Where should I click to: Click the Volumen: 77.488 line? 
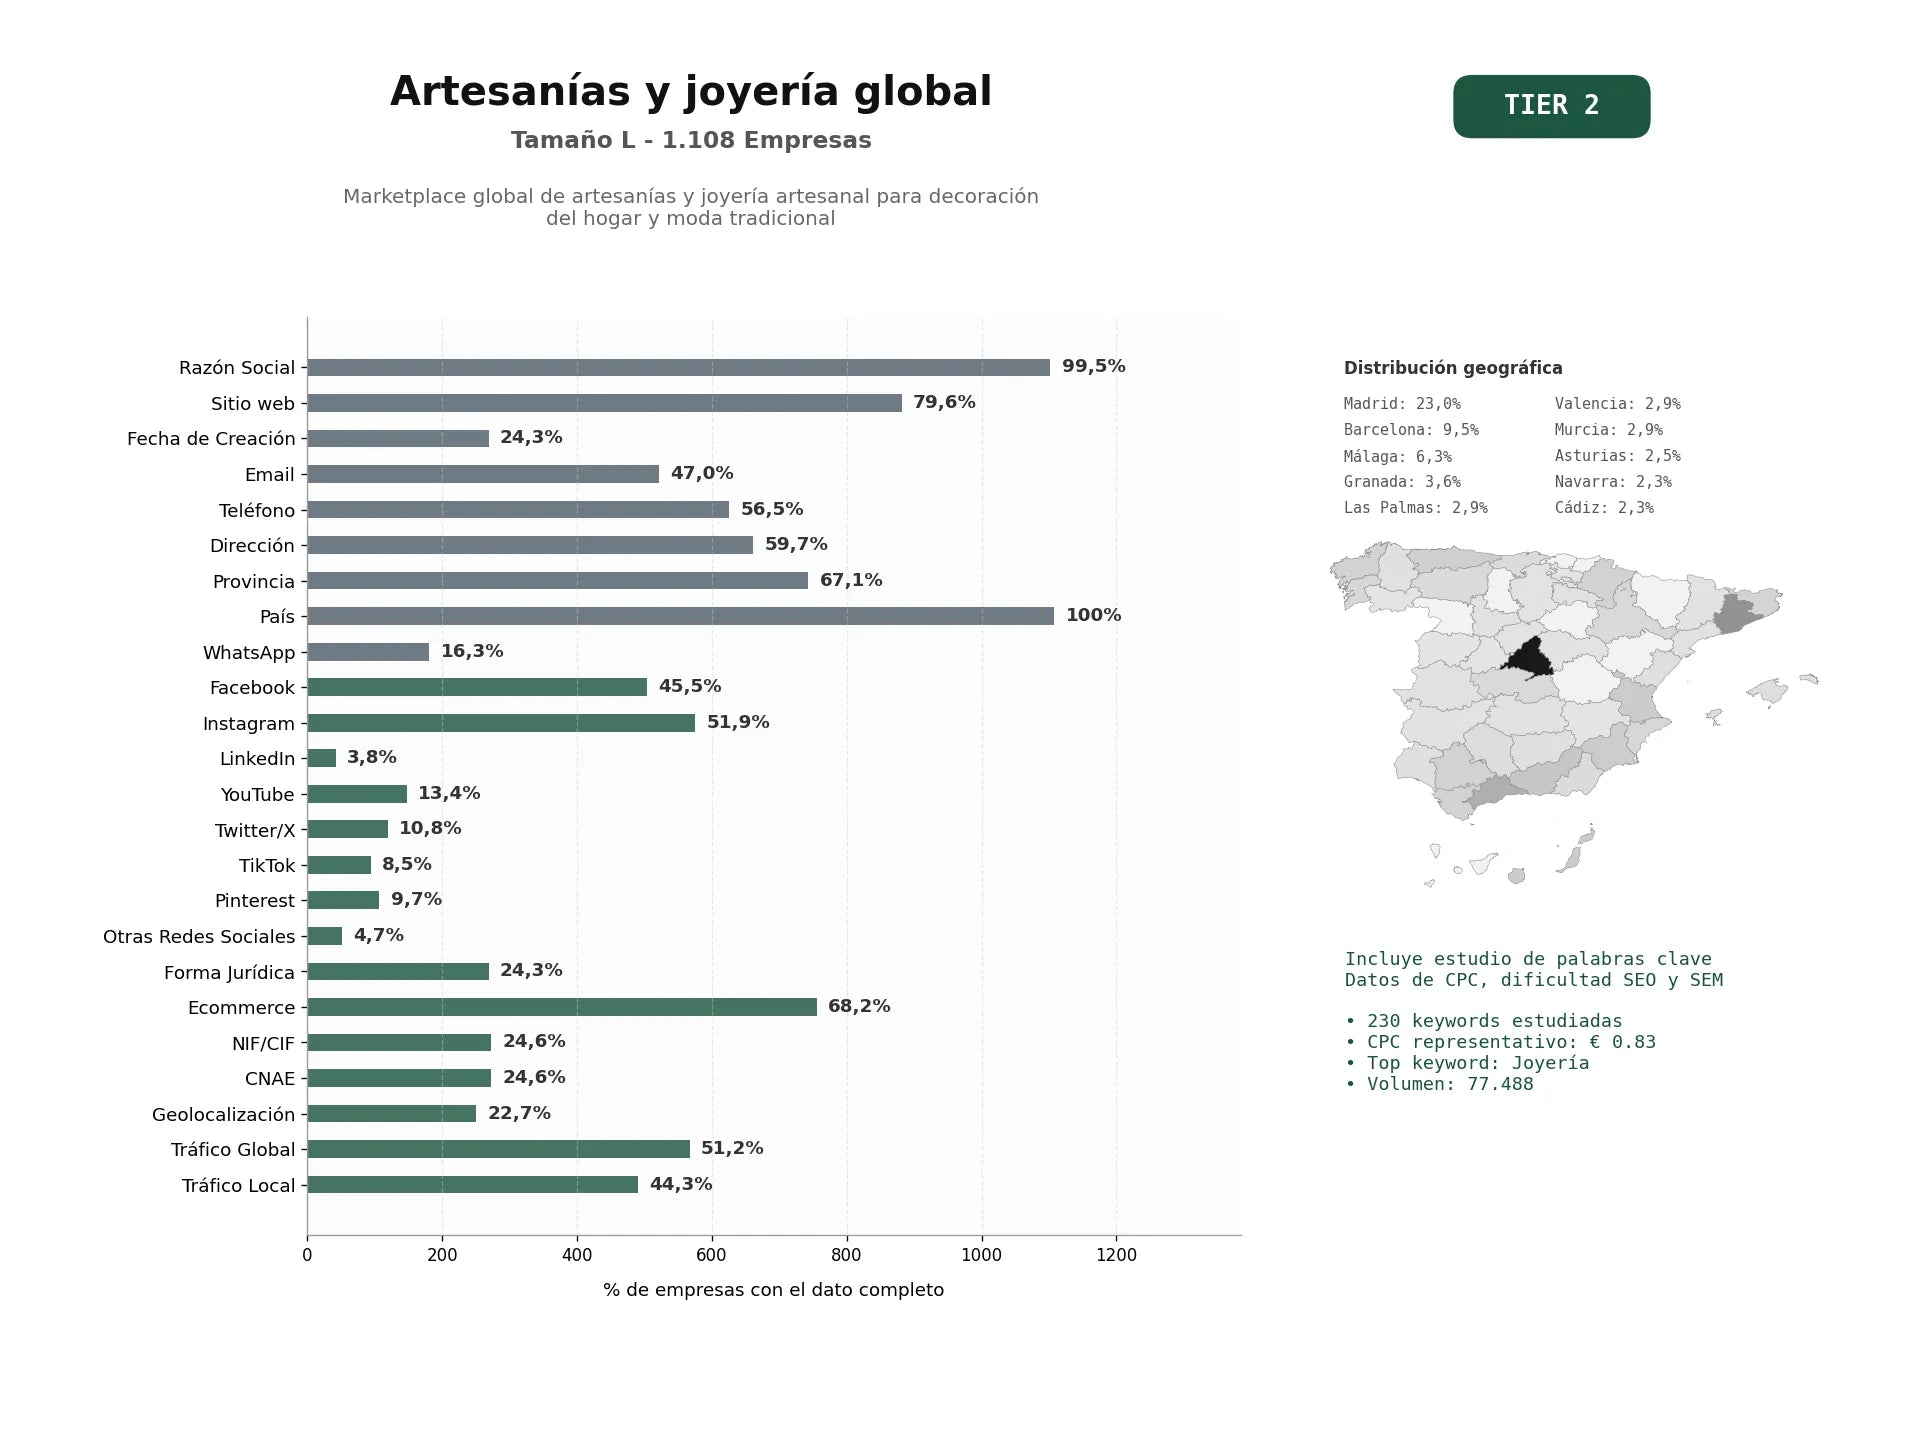1439,1084
